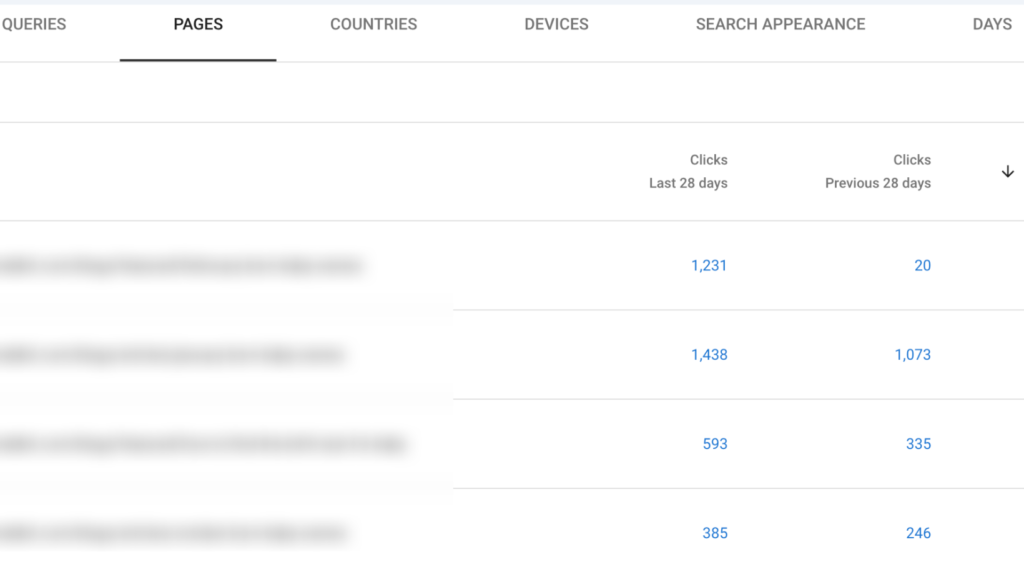Open the Countries tab

pos(374,24)
